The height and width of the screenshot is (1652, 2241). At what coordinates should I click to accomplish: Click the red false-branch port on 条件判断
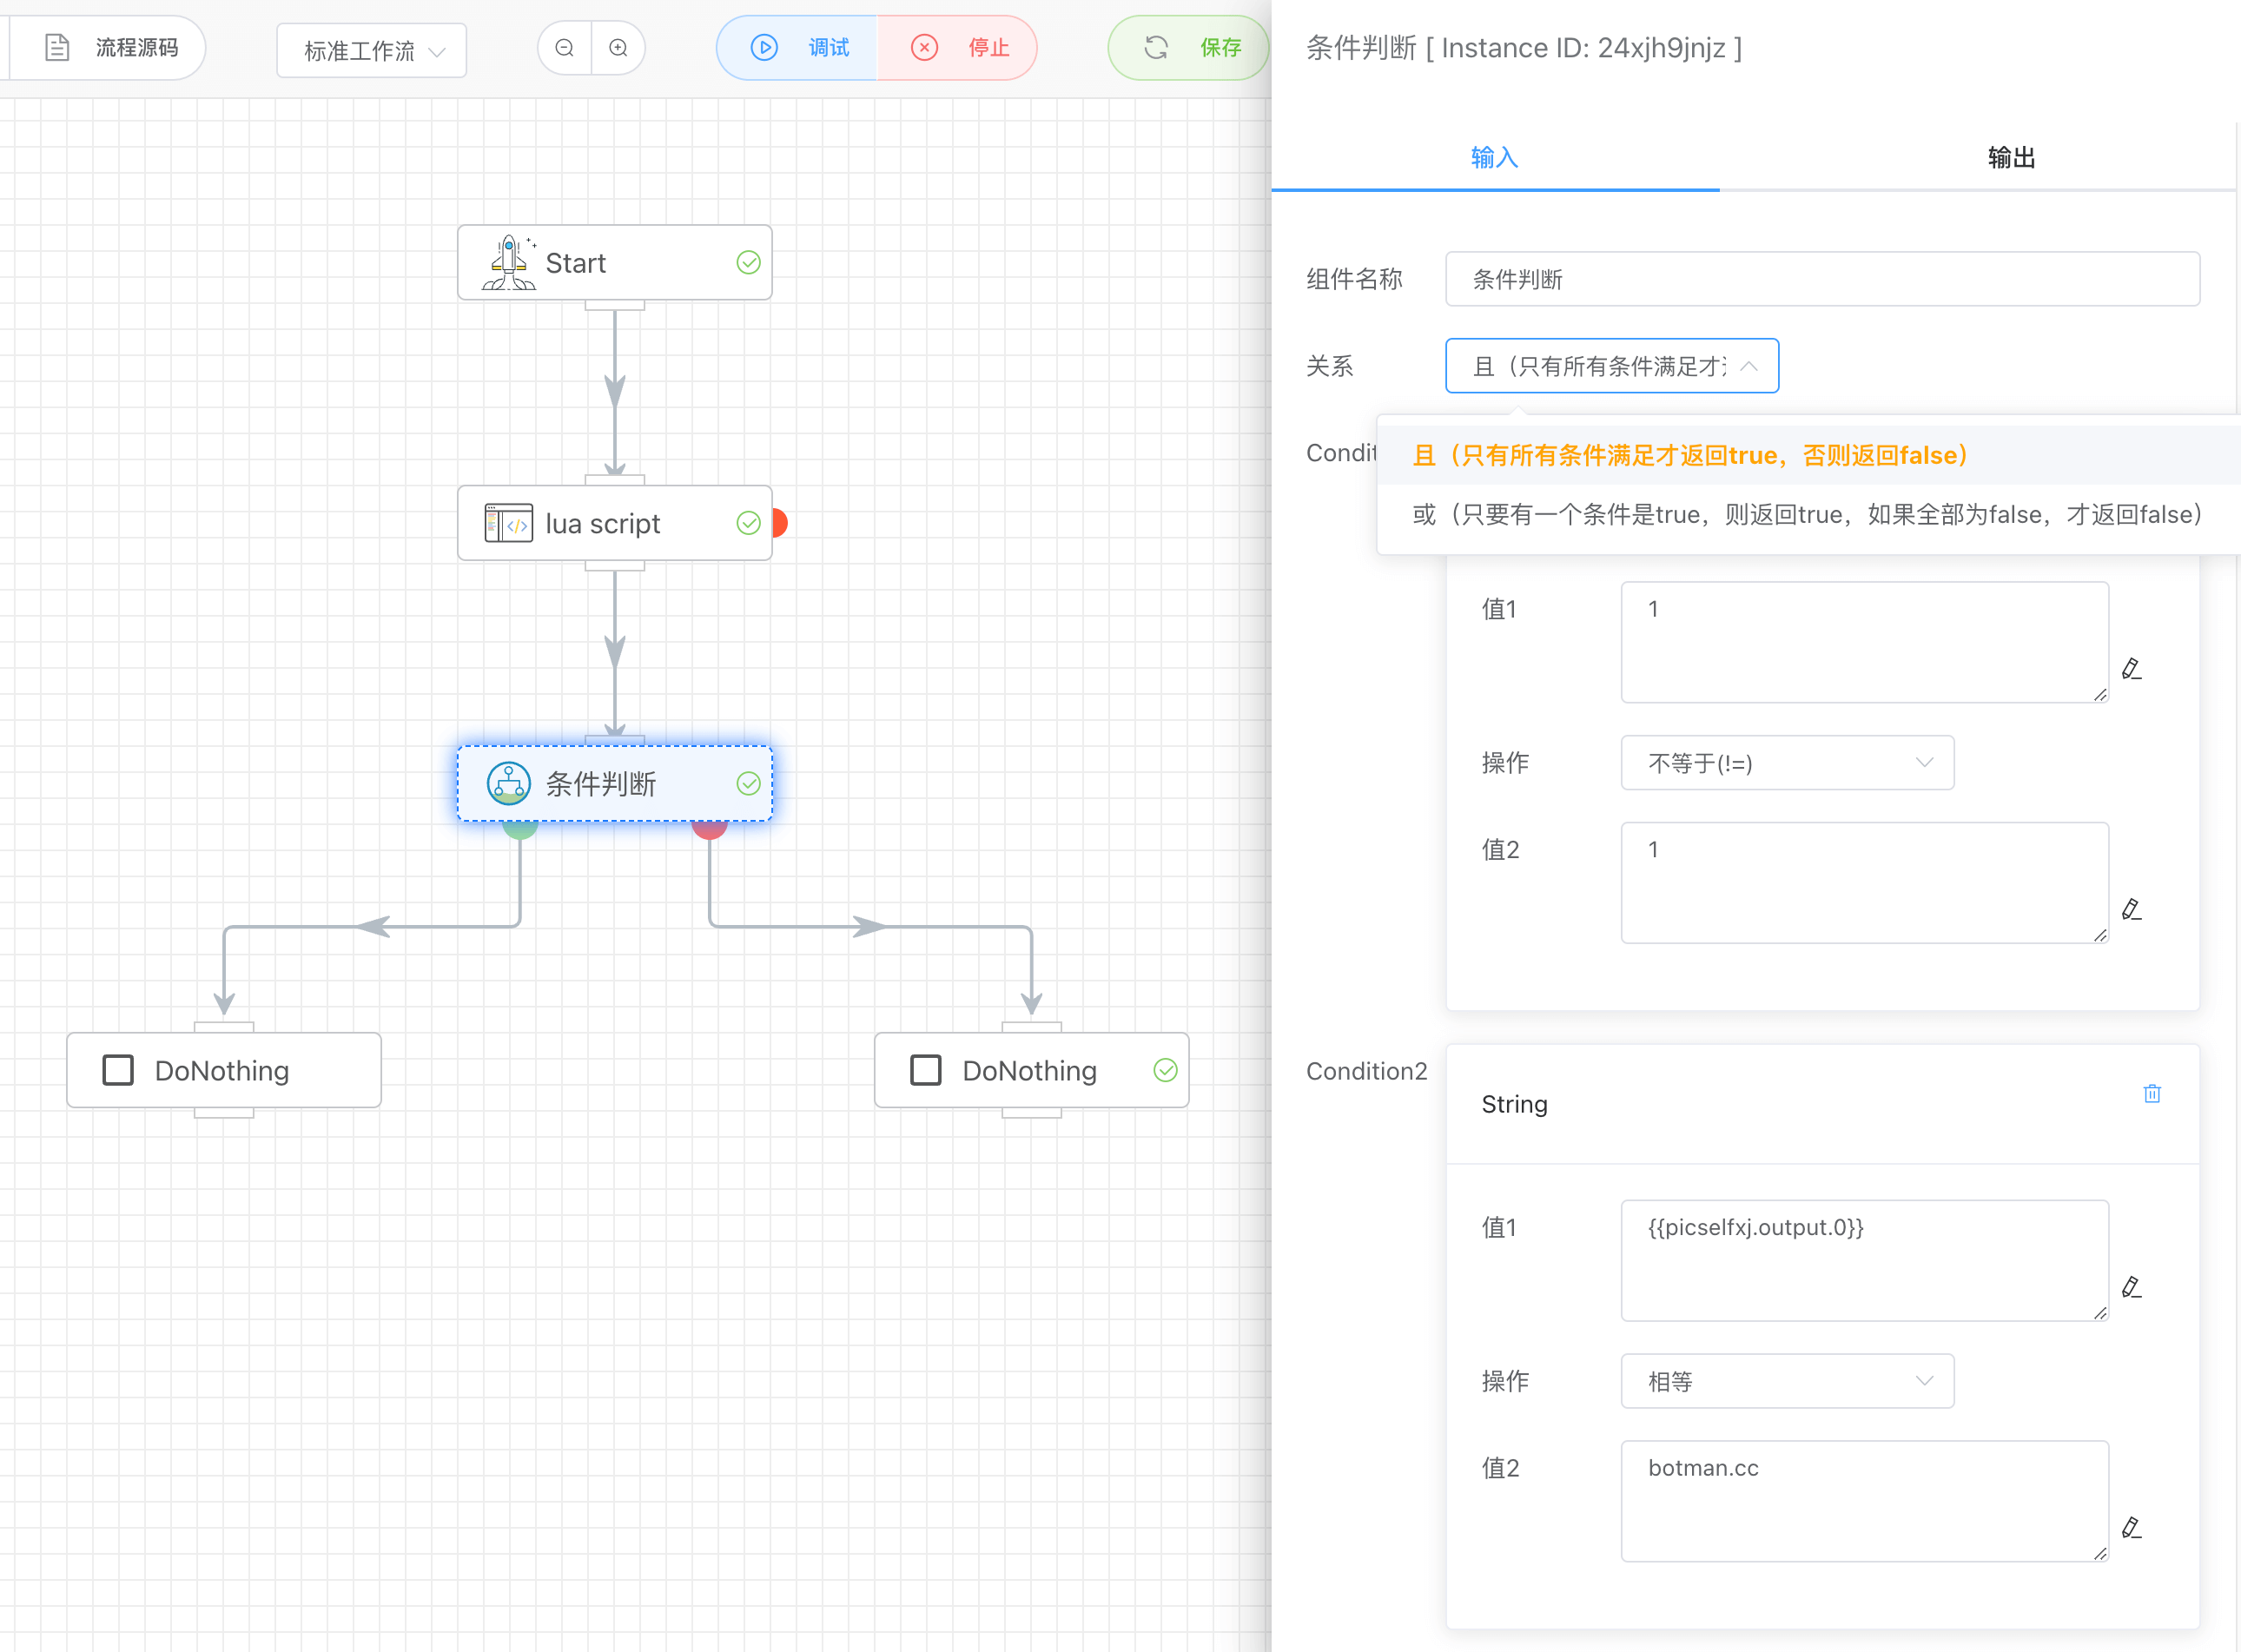(709, 830)
